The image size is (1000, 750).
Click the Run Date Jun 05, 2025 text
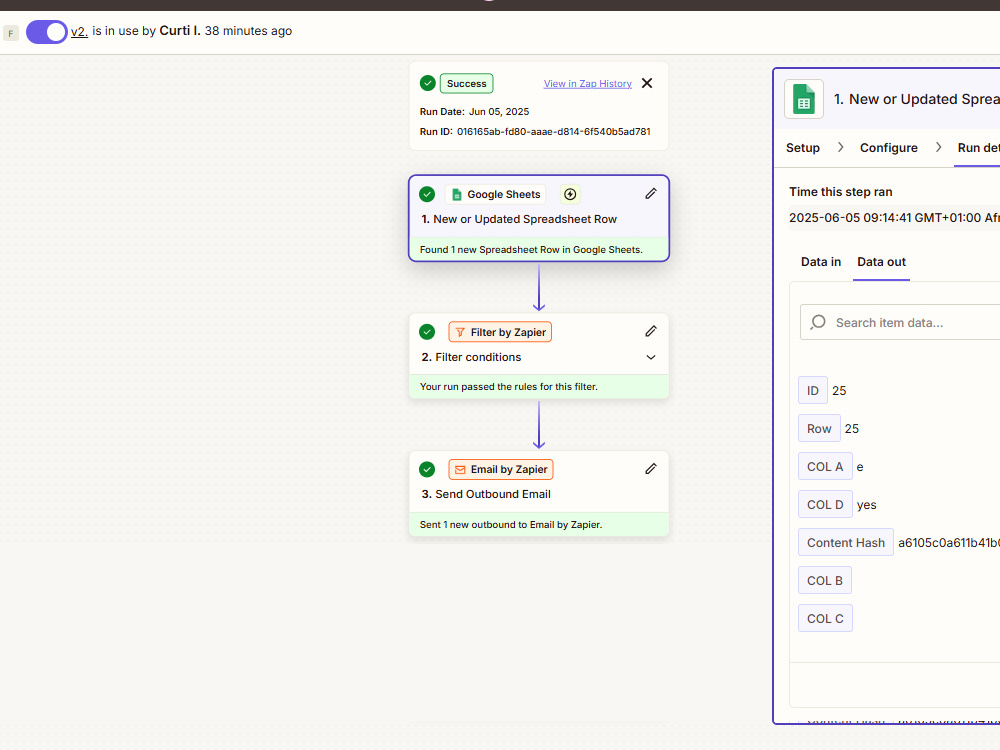pos(499,112)
